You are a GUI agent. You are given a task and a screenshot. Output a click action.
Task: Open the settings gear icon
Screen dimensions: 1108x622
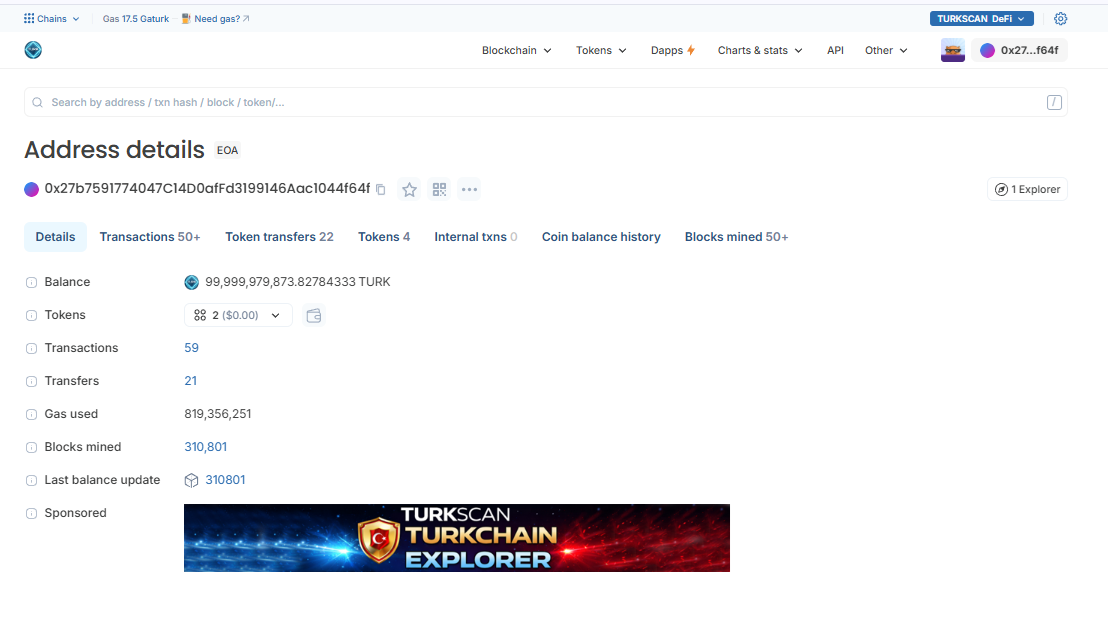coord(1061,19)
